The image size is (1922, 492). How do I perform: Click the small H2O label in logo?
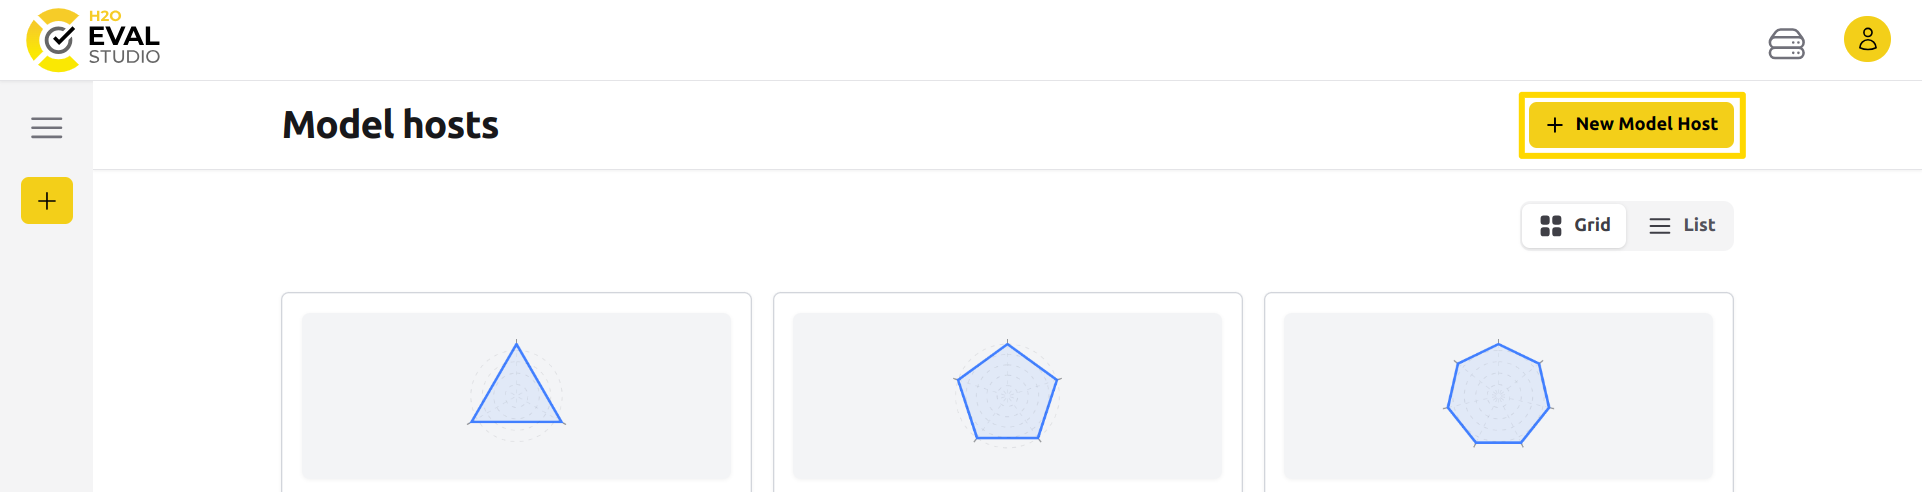105,16
